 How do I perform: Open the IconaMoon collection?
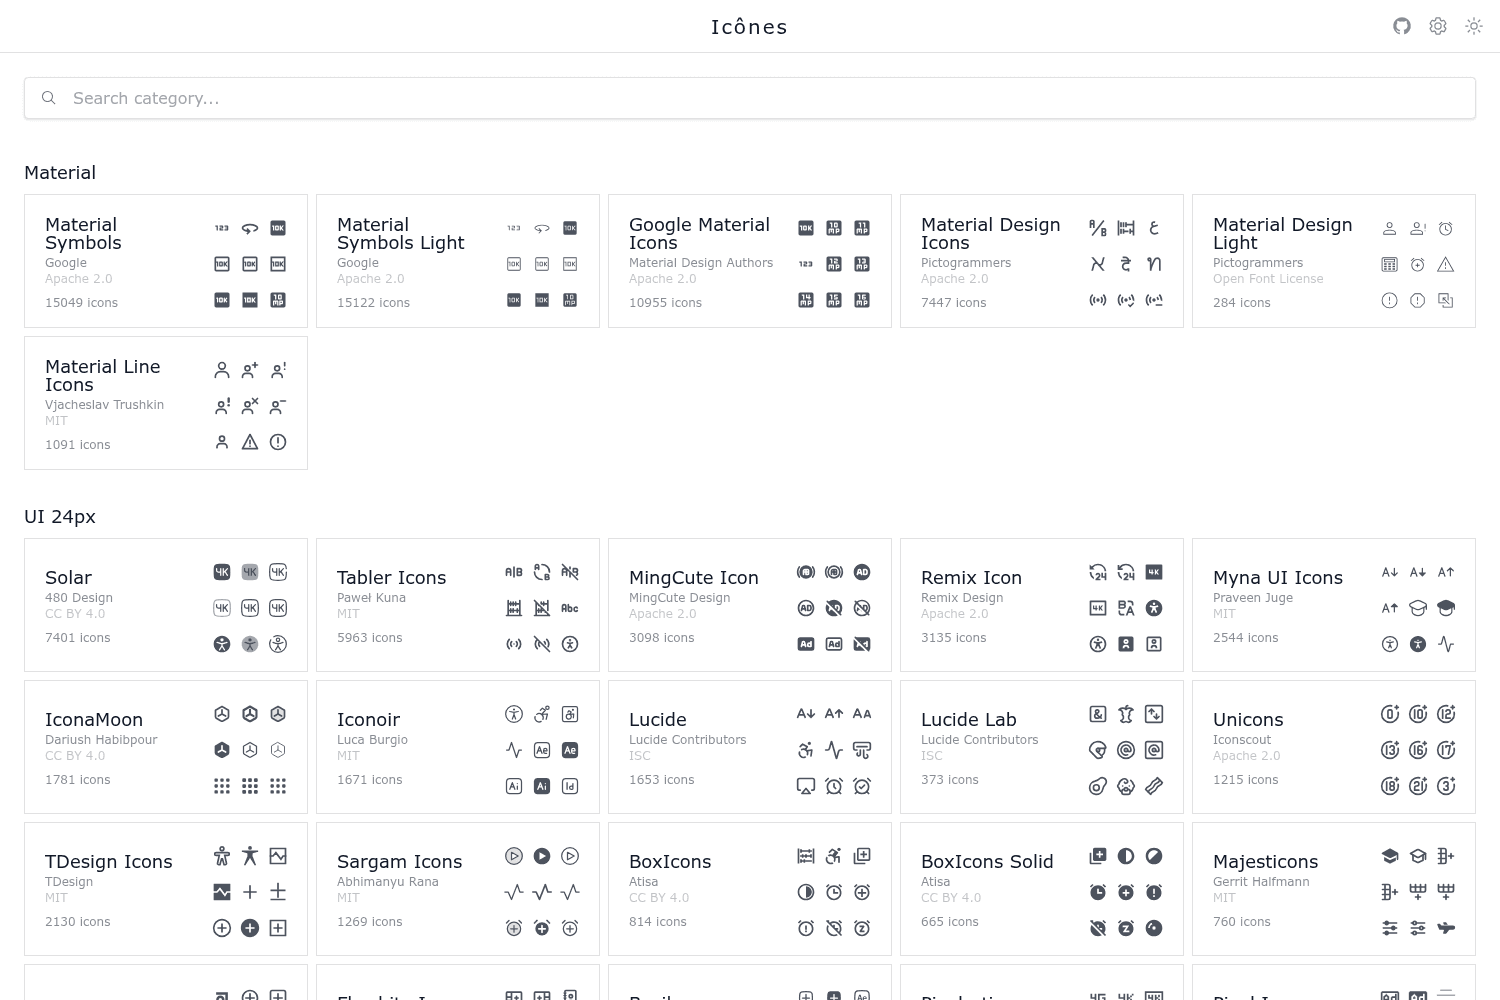[x=166, y=747]
